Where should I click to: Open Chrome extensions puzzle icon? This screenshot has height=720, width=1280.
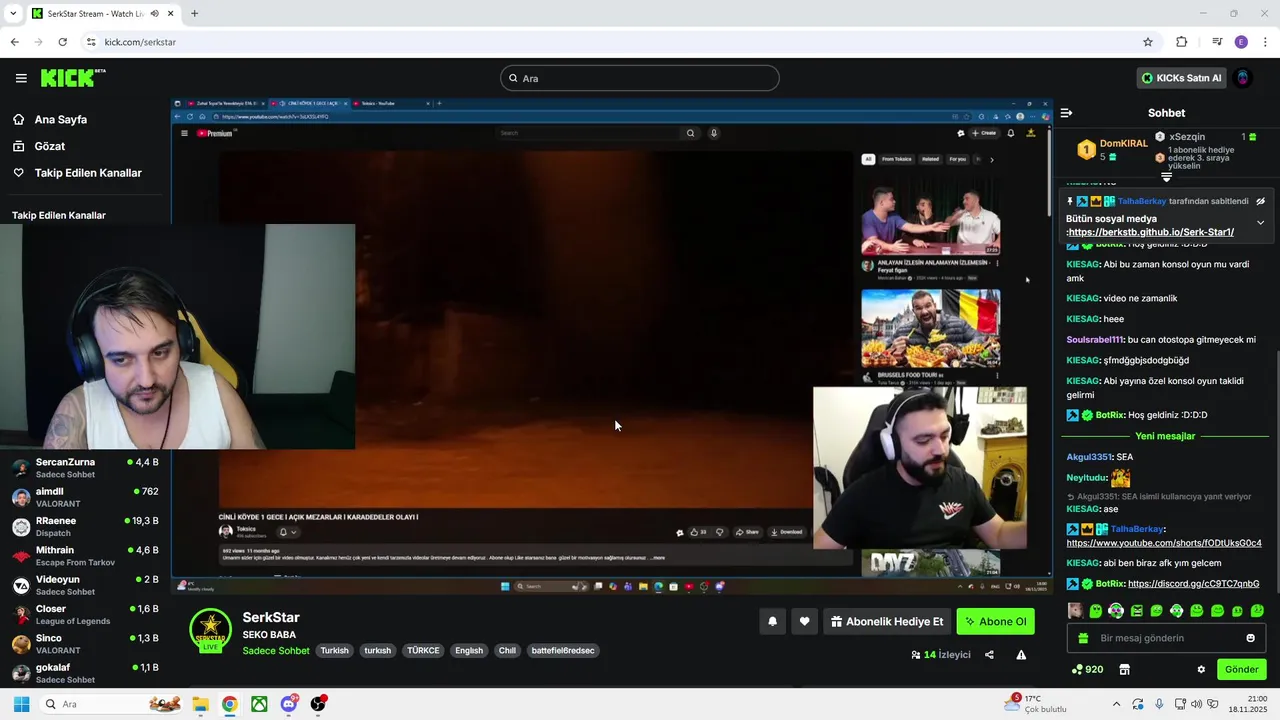point(1181,42)
